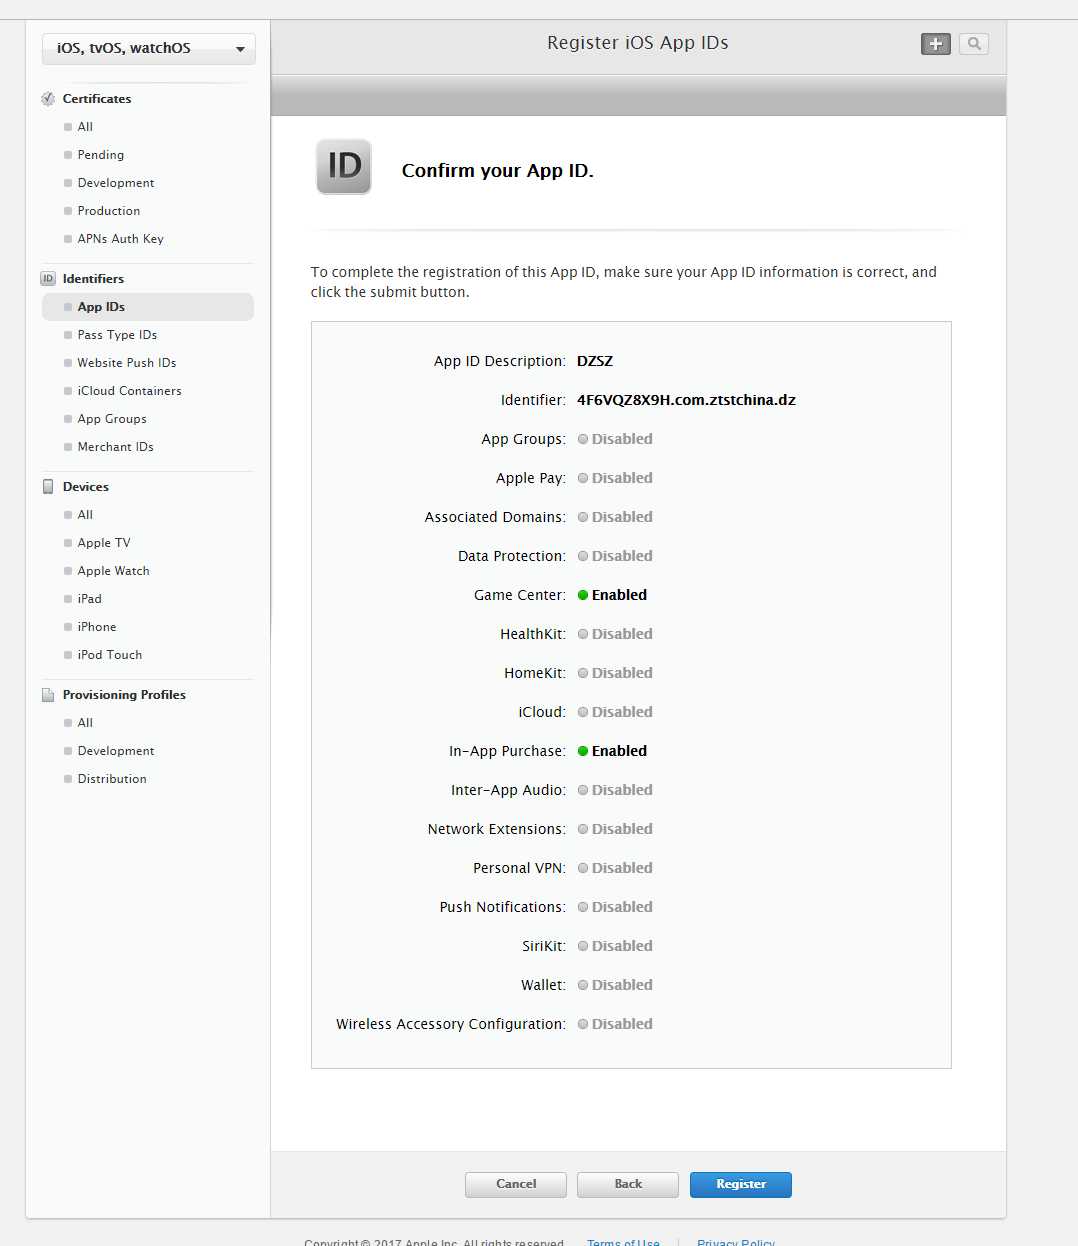This screenshot has height=1246, width=1078.
Task: Click the green In-App Purchase status dot
Action: click(x=583, y=751)
